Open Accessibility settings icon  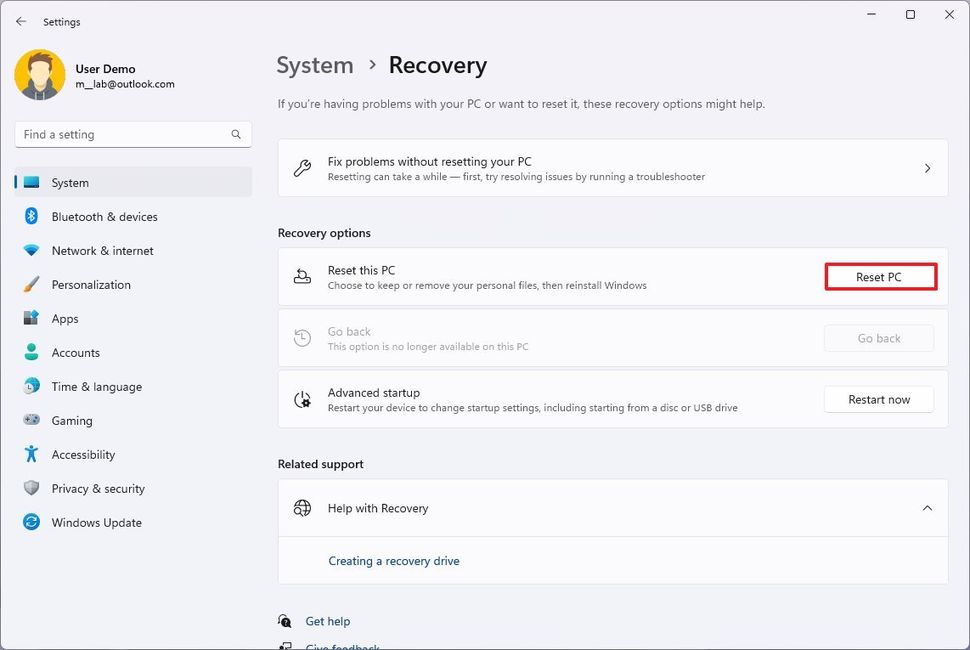[31, 455]
